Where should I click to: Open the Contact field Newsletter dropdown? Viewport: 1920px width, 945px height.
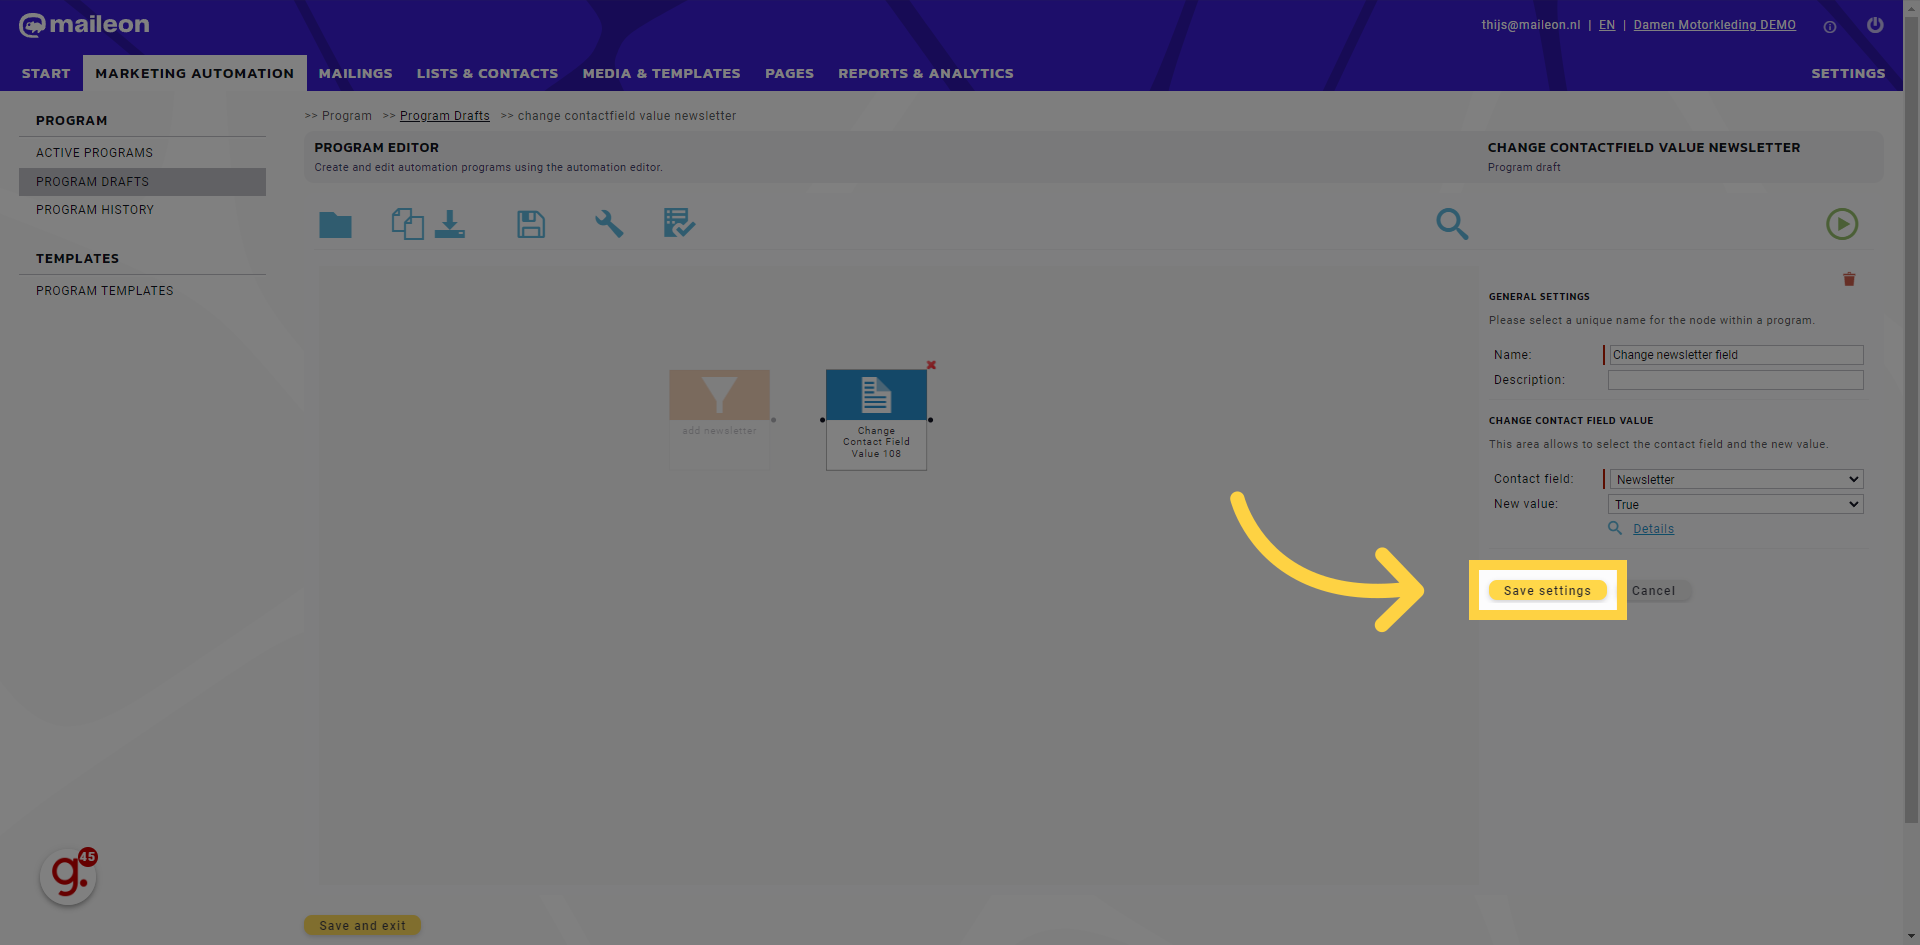coord(1736,479)
